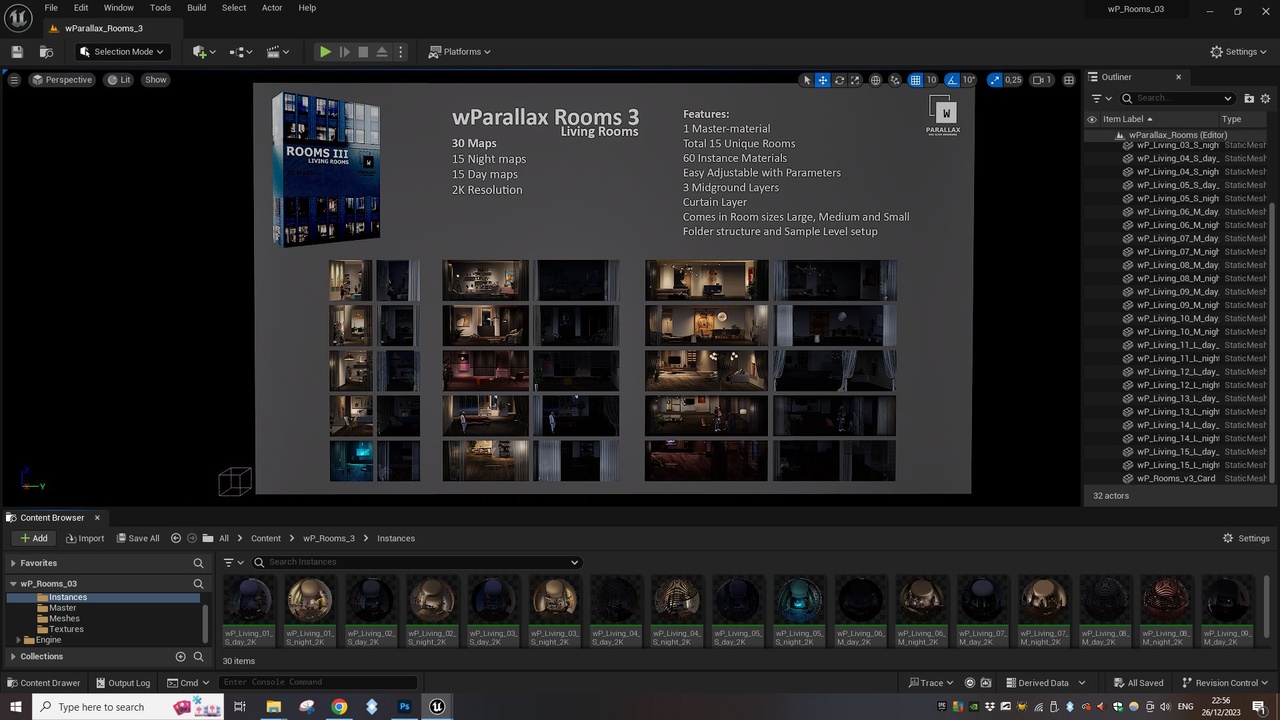
Task: Open the Platforms dropdown
Action: (461, 52)
